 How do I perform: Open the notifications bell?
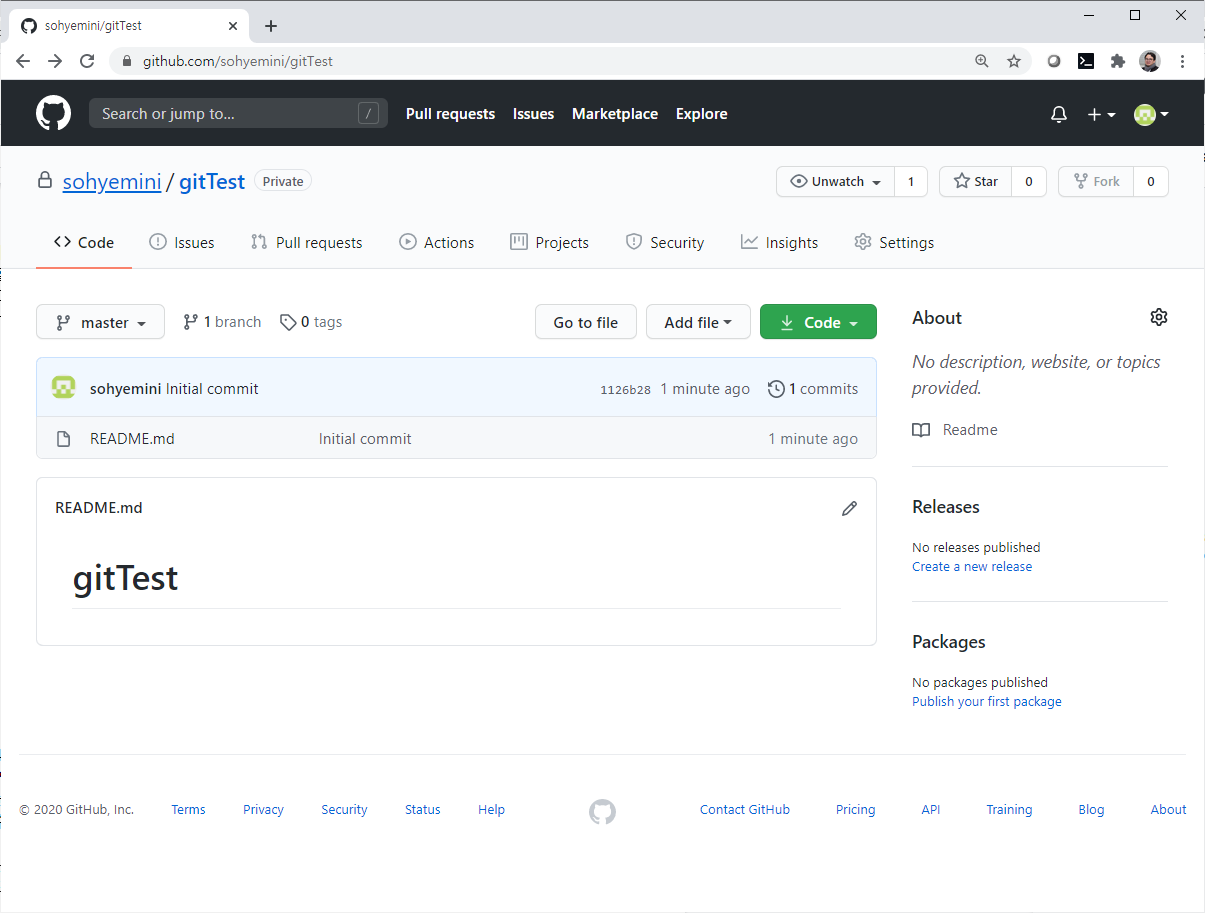(1059, 114)
